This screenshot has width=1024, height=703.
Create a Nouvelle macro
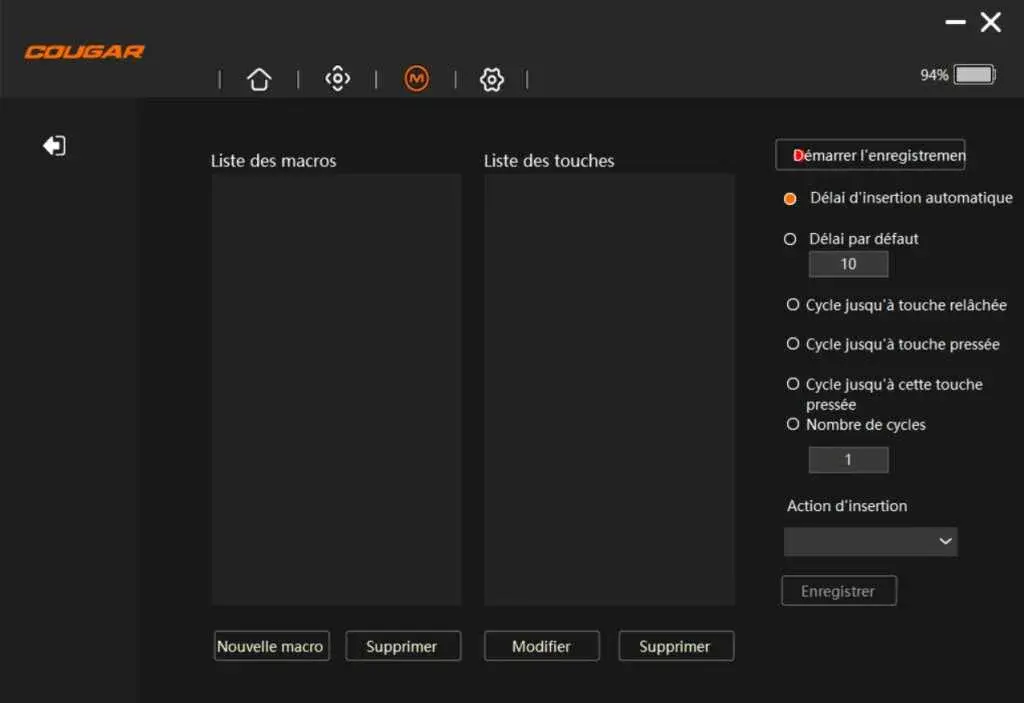(x=271, y=646)
